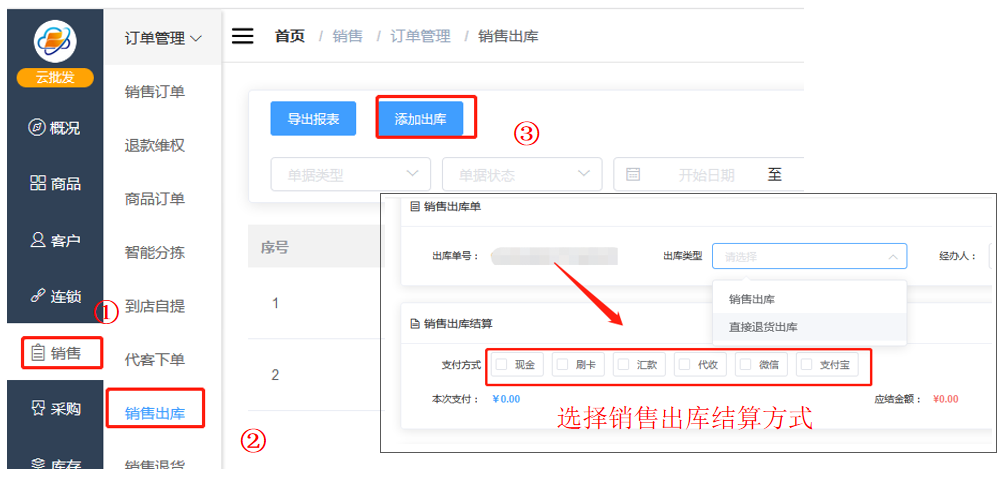
Task: Open 销售出库 in the submenu
Action: pos(155,414)
